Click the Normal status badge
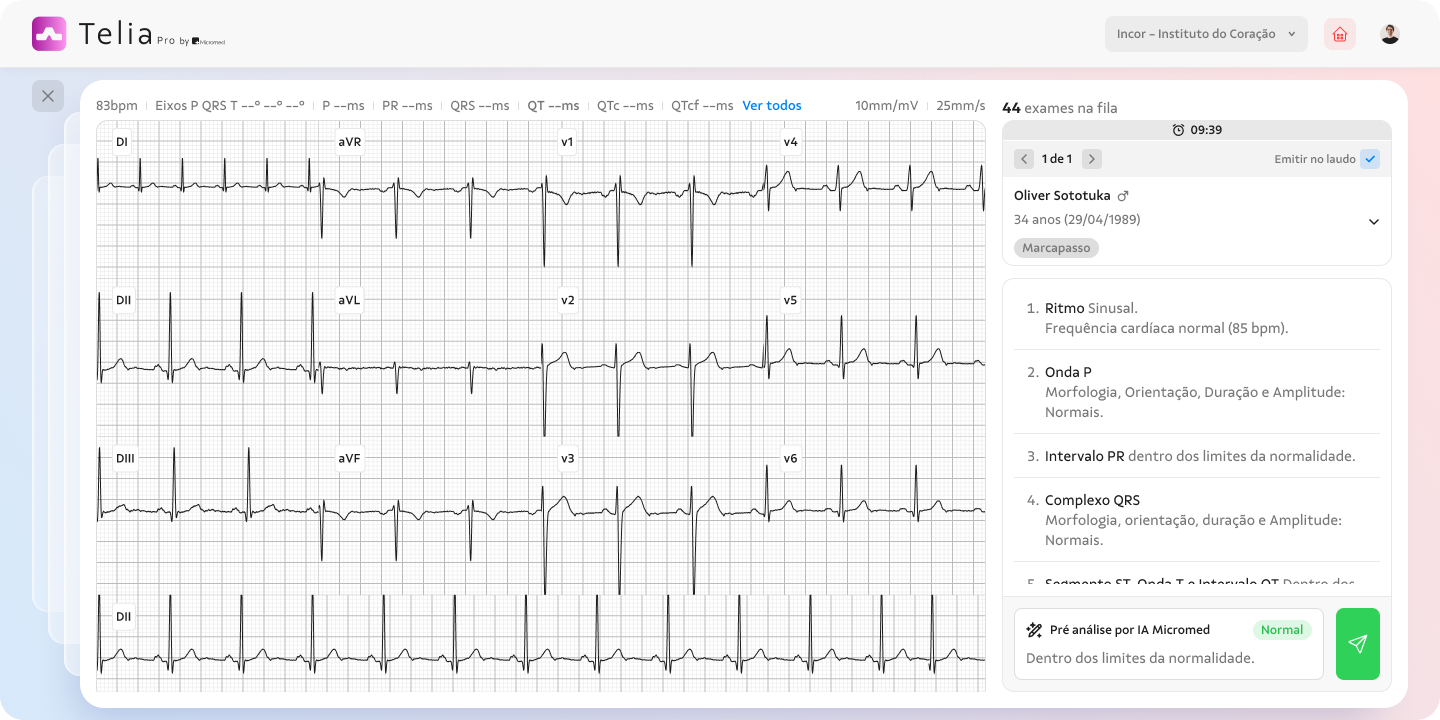 pyautogui.click(x=1281, y=630)
